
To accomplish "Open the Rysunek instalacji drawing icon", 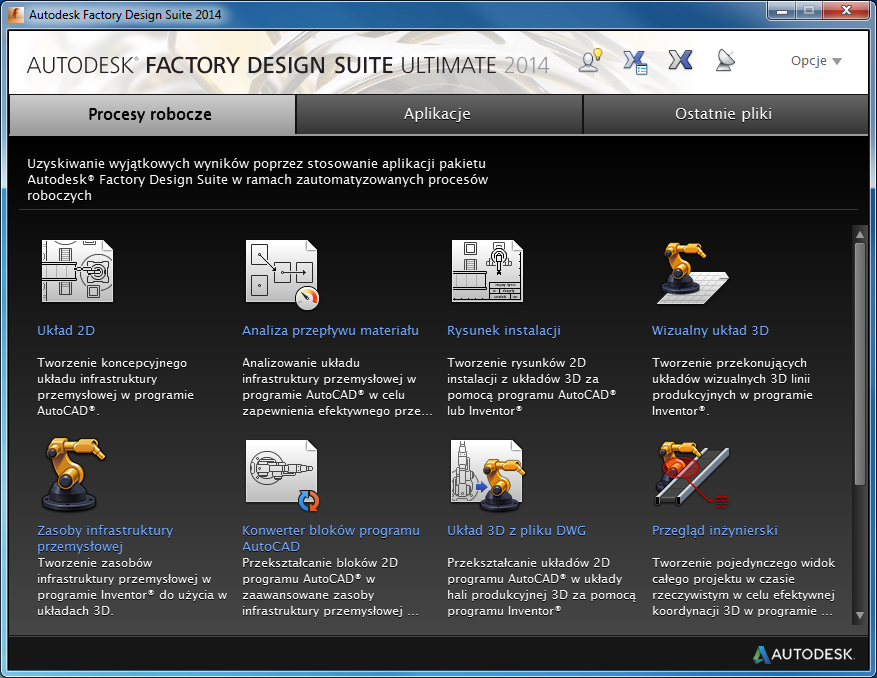I will [x=487, y=271].
